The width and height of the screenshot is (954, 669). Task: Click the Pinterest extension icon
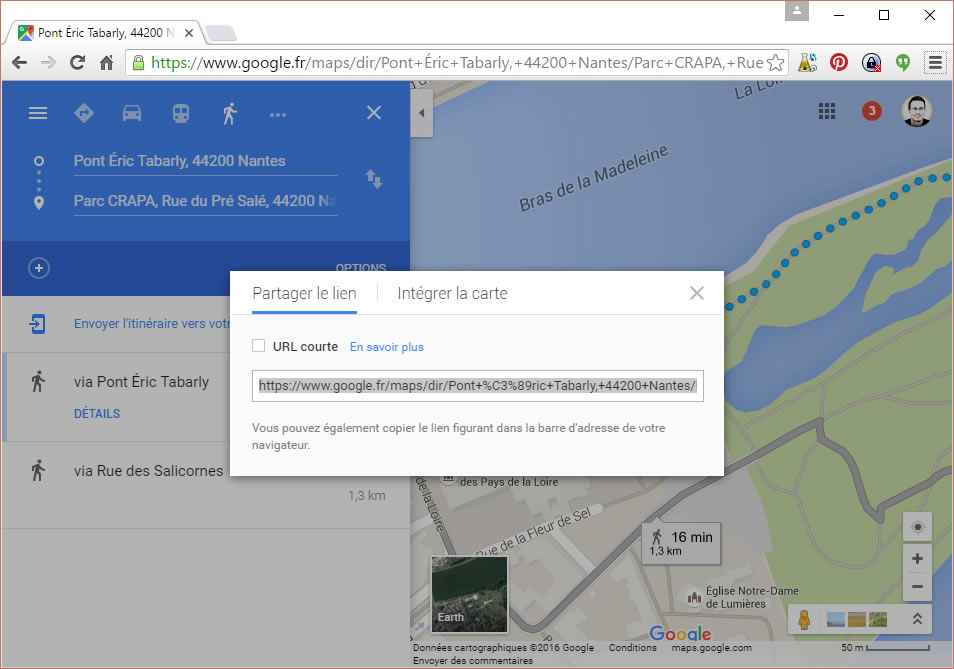839,62
